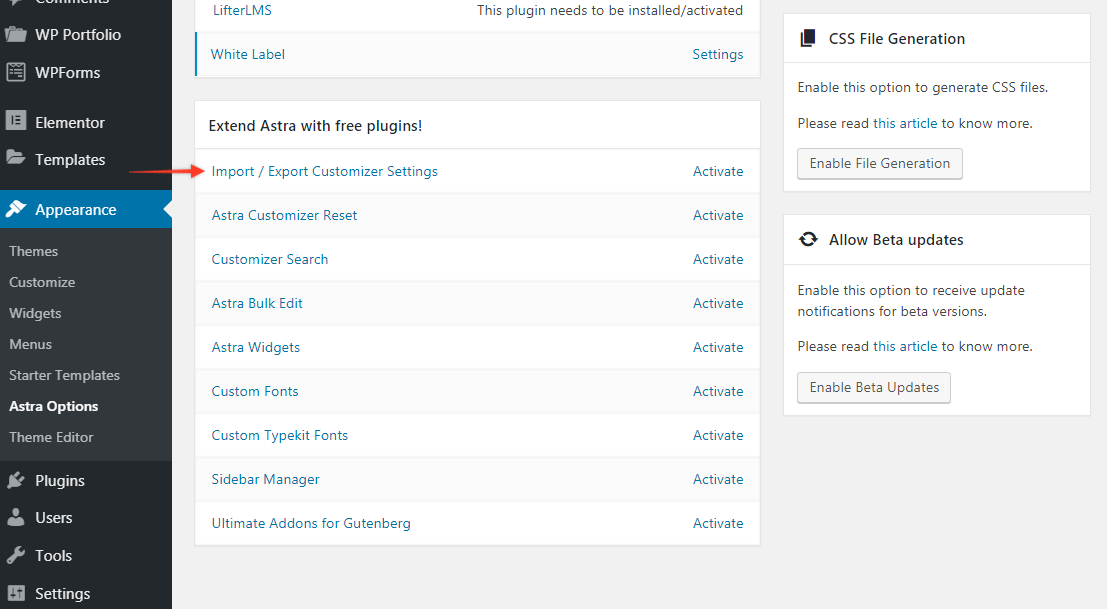This screenshot has height=609, width=1107.
Task: Click the Allow Beta updates refresh icon
Action: tap(808, 239)
